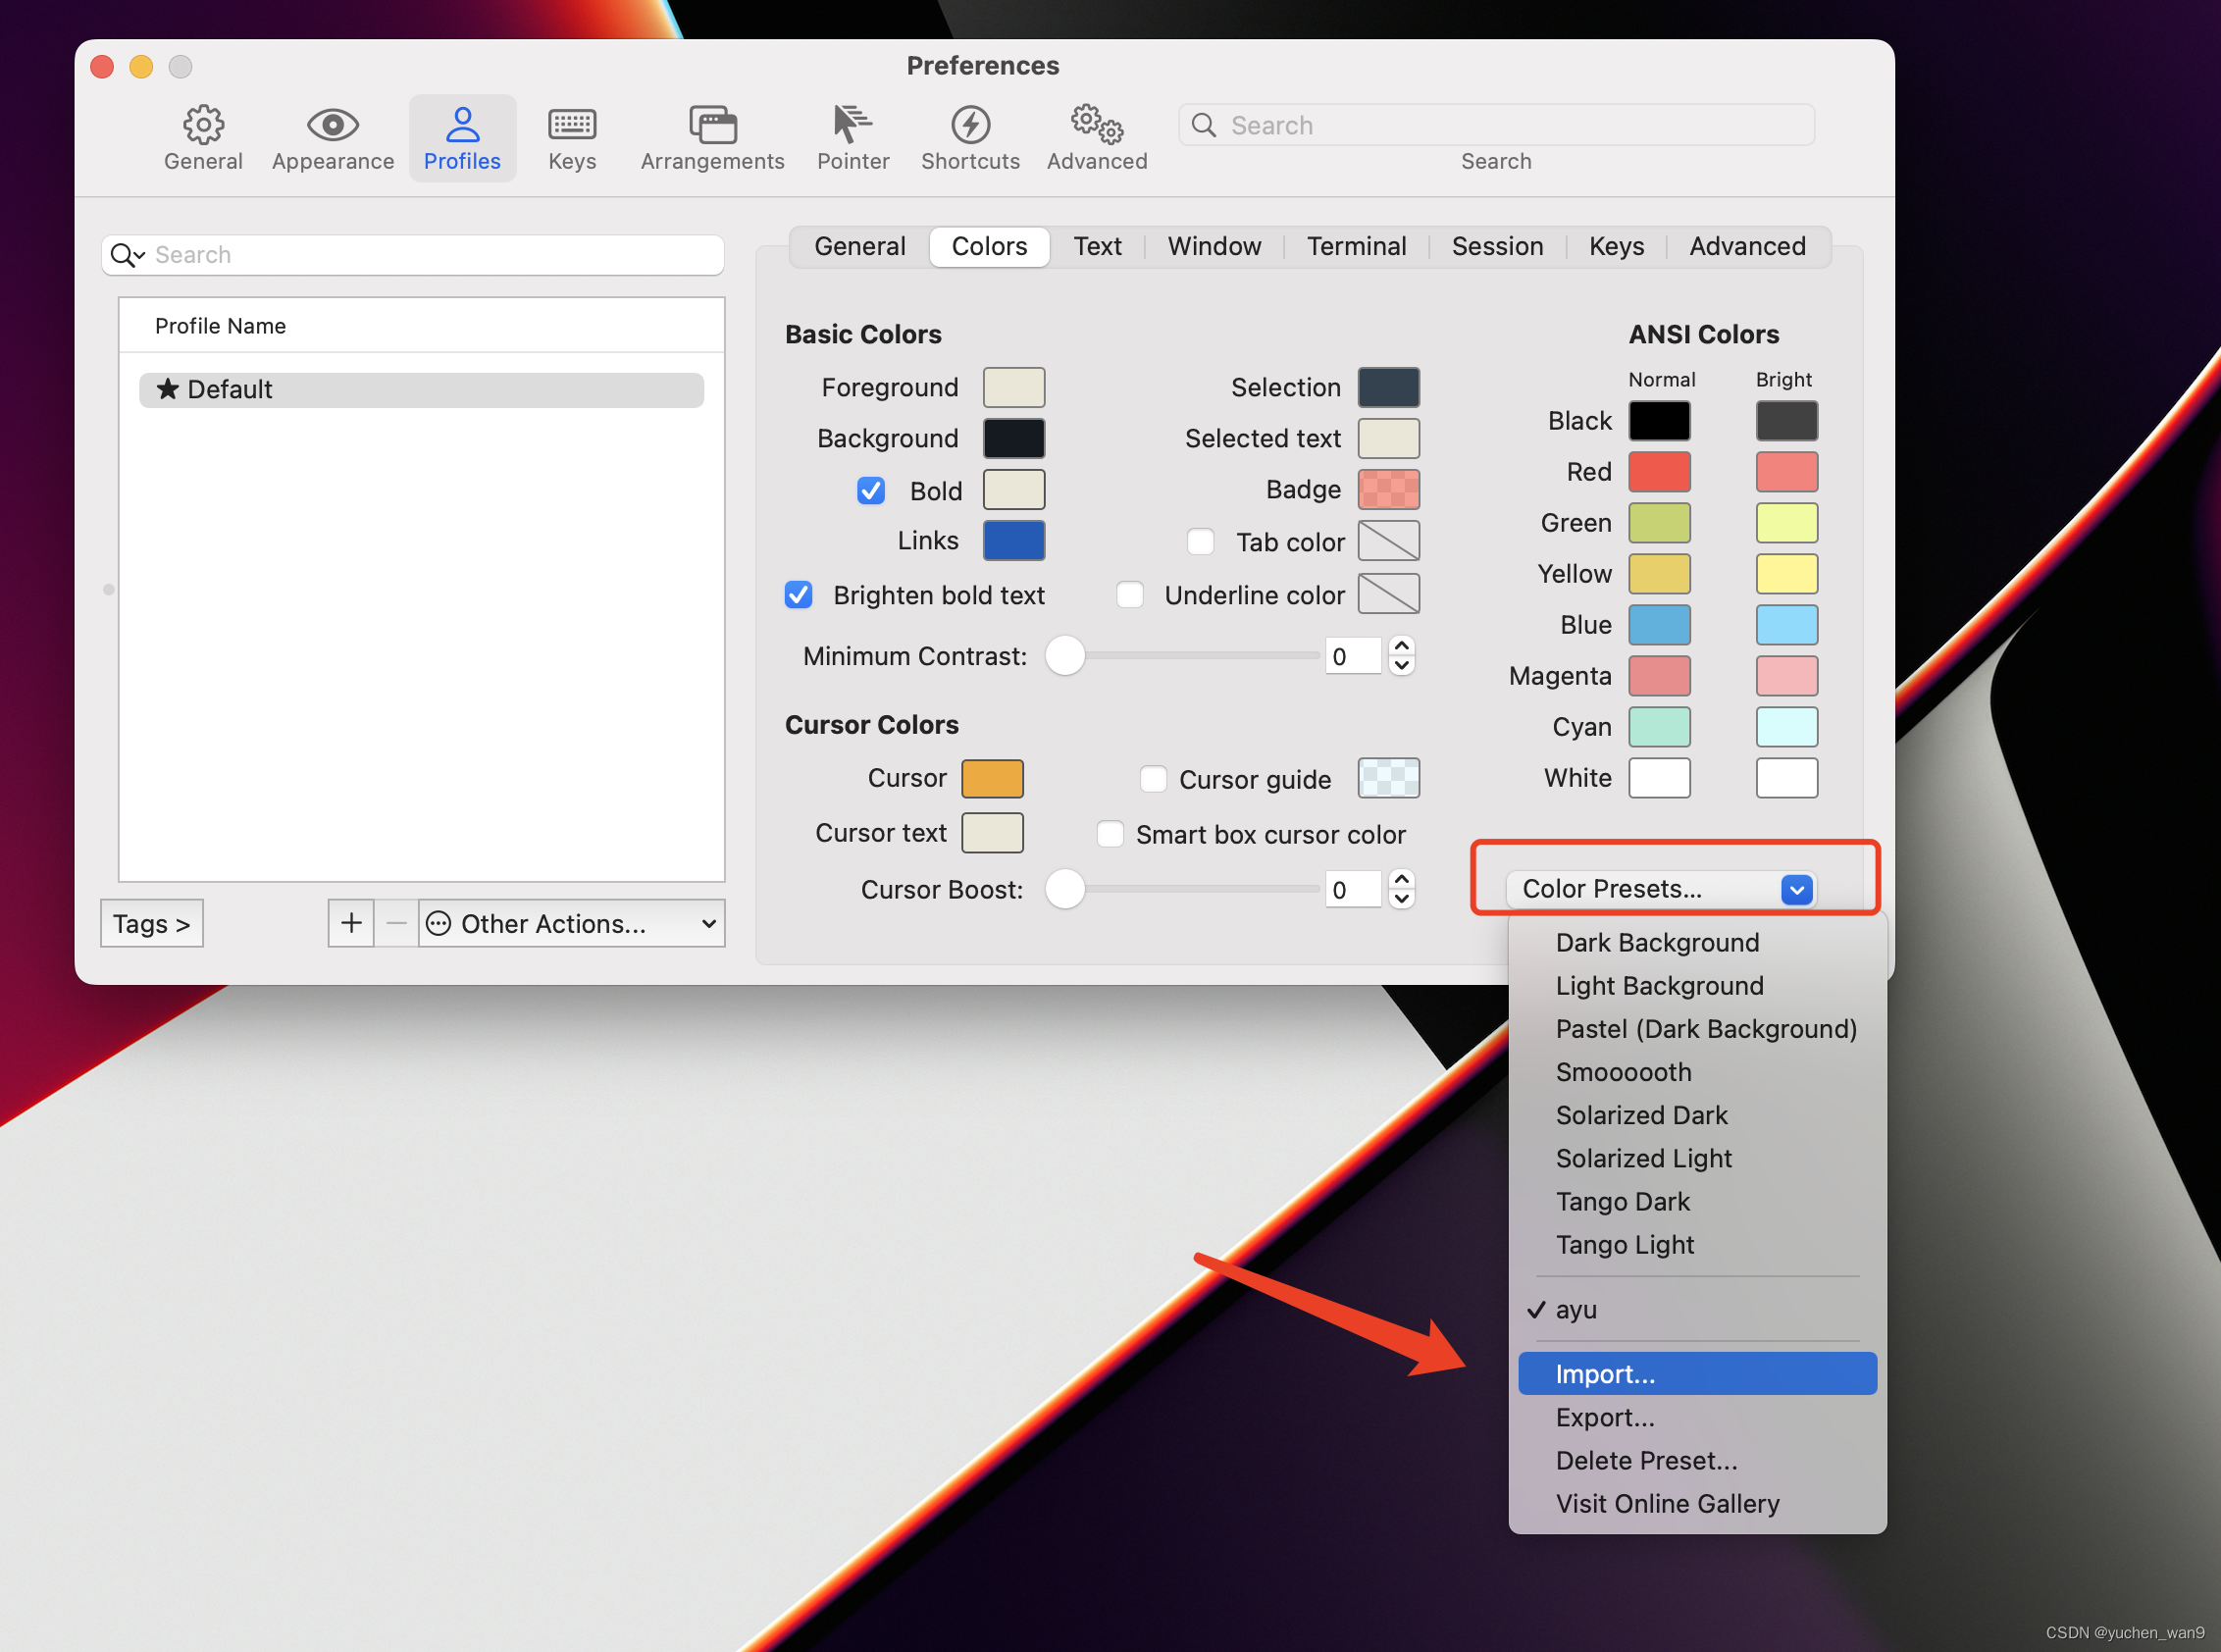
Task: Disable the Brighten bold text checkbox
Action: pos(798,595)
